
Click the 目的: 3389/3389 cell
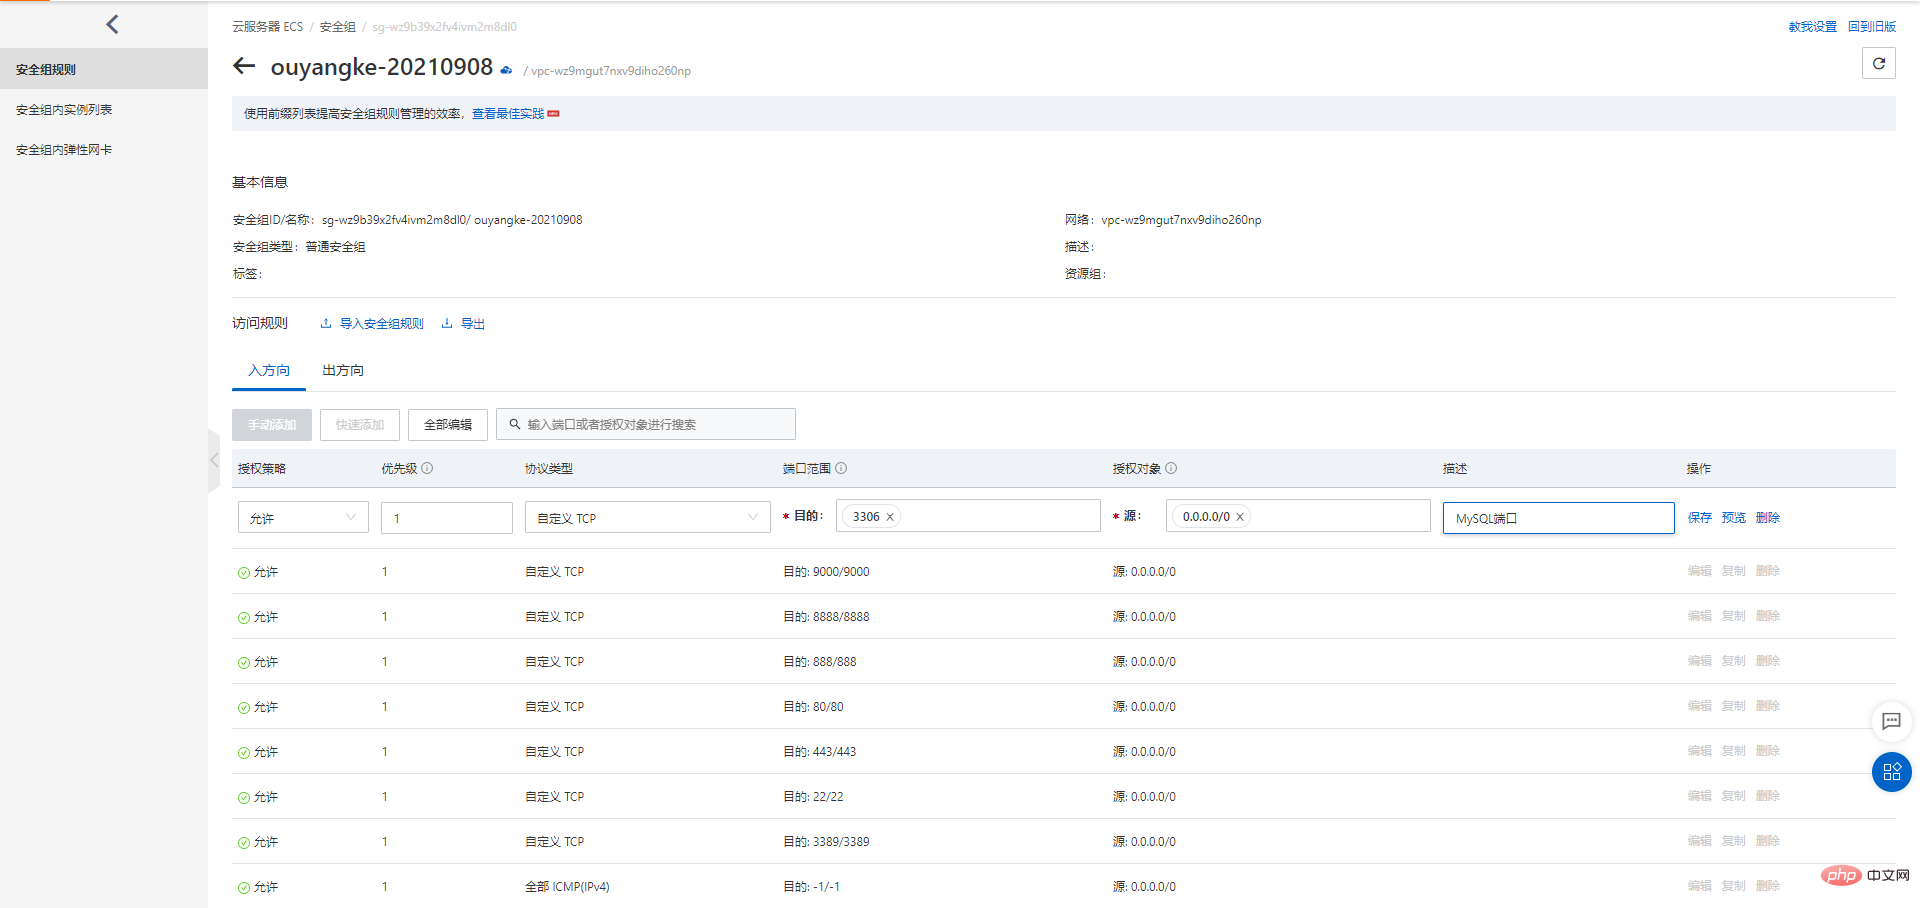pyautogui.click(x=826, y=842)
